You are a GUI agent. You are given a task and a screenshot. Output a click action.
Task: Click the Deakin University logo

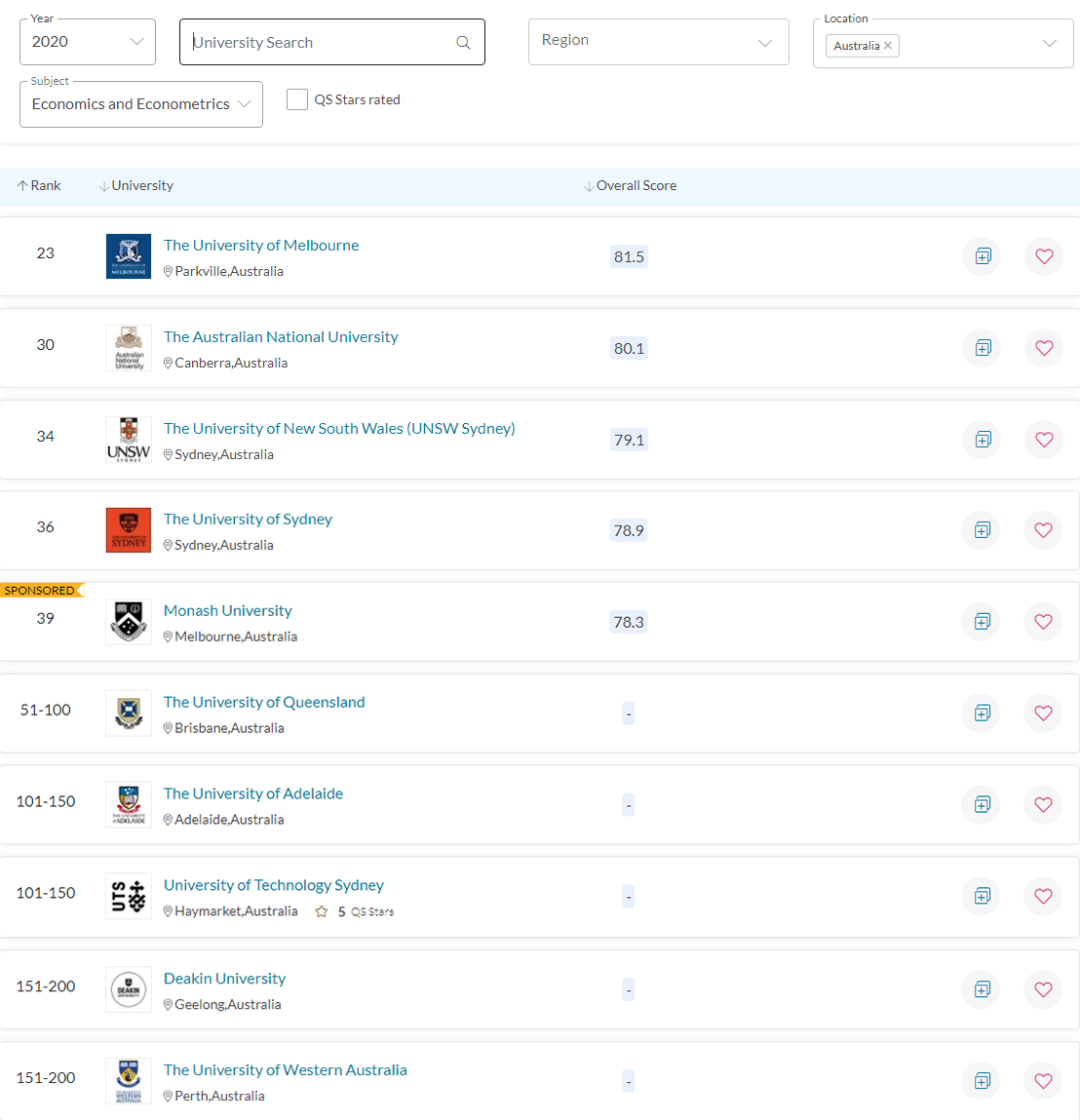click(129, 989)
